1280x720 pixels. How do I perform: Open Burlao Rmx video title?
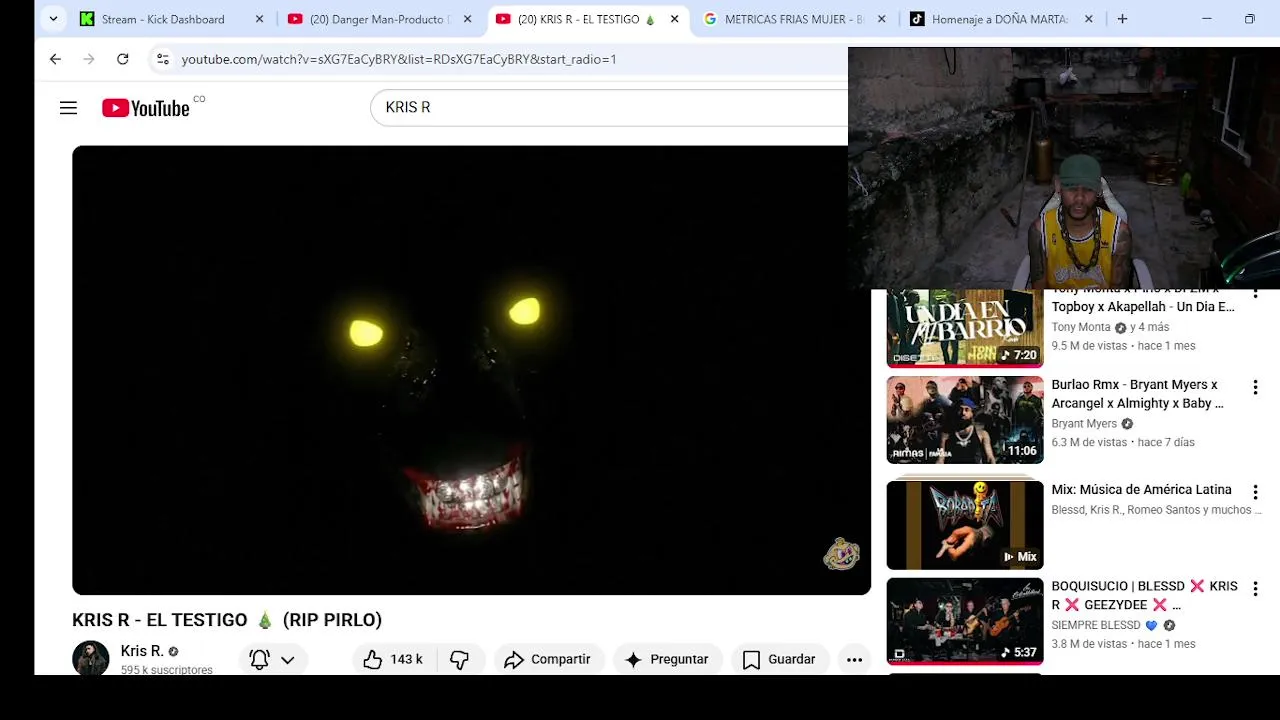[x=1137, y=394]
